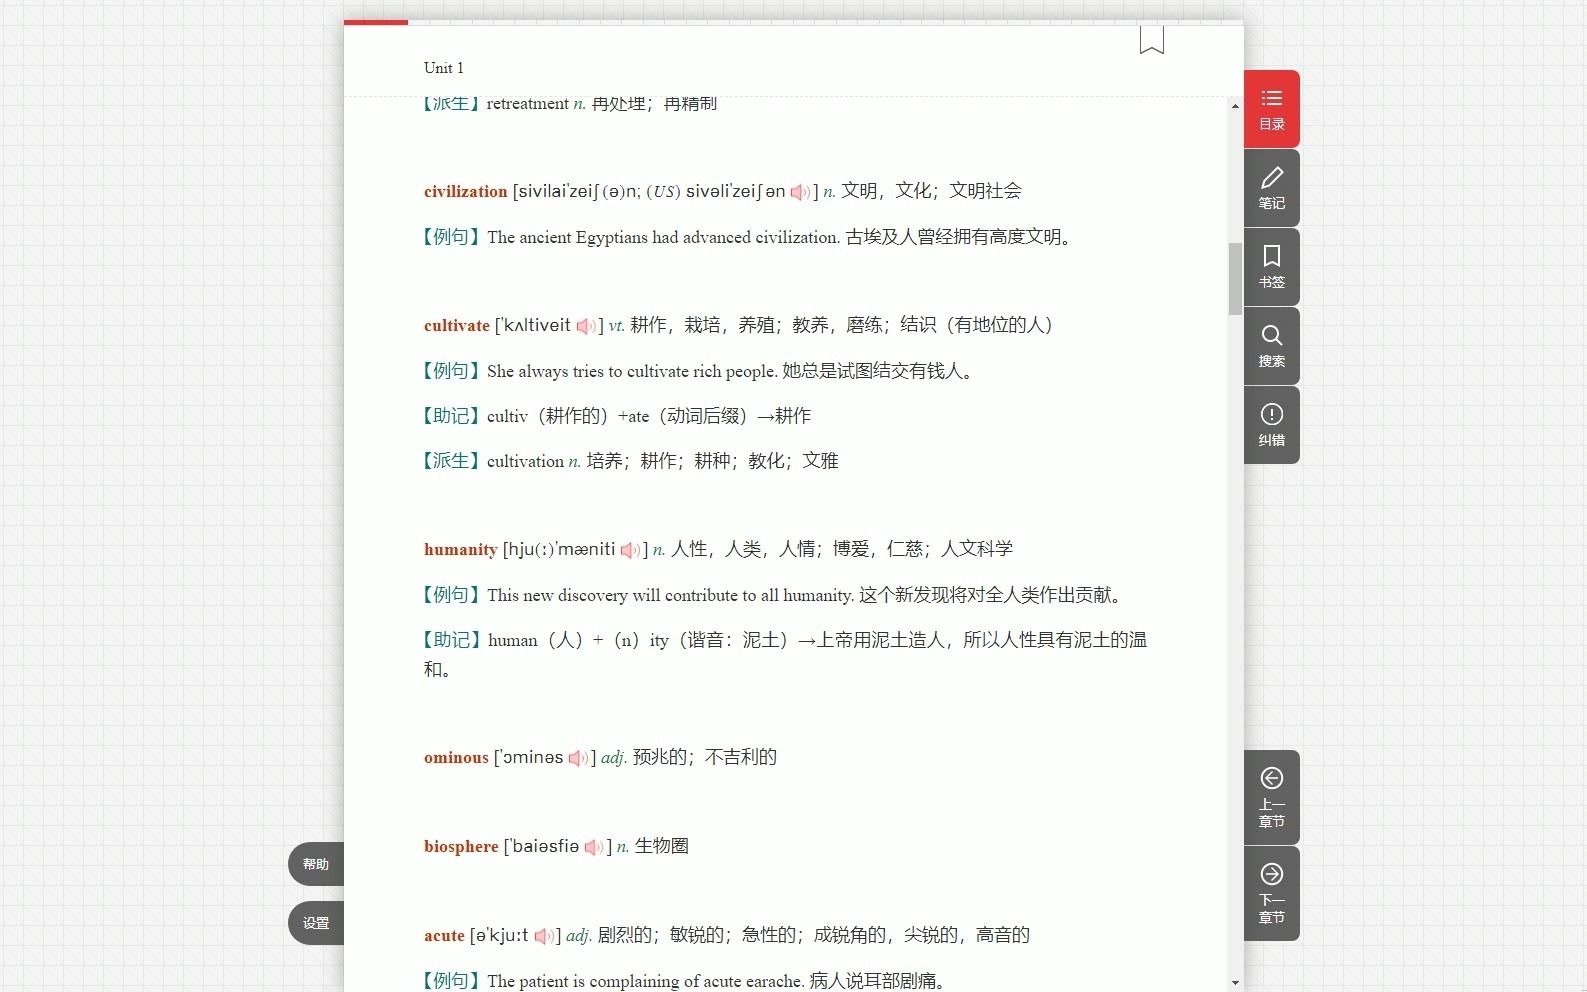Click the word "civilization" headword

[x=465, y=191]
